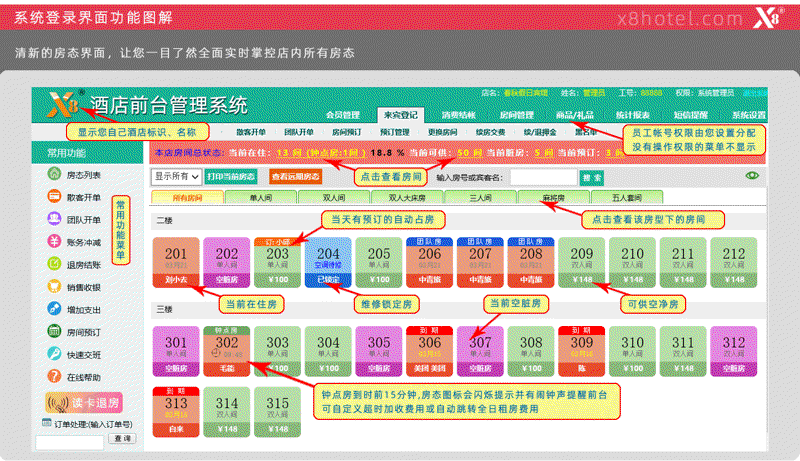Viewport: 800px width, 461px height.
Task: Click the clock icon on room 302
Action: (x=216, y=353)
